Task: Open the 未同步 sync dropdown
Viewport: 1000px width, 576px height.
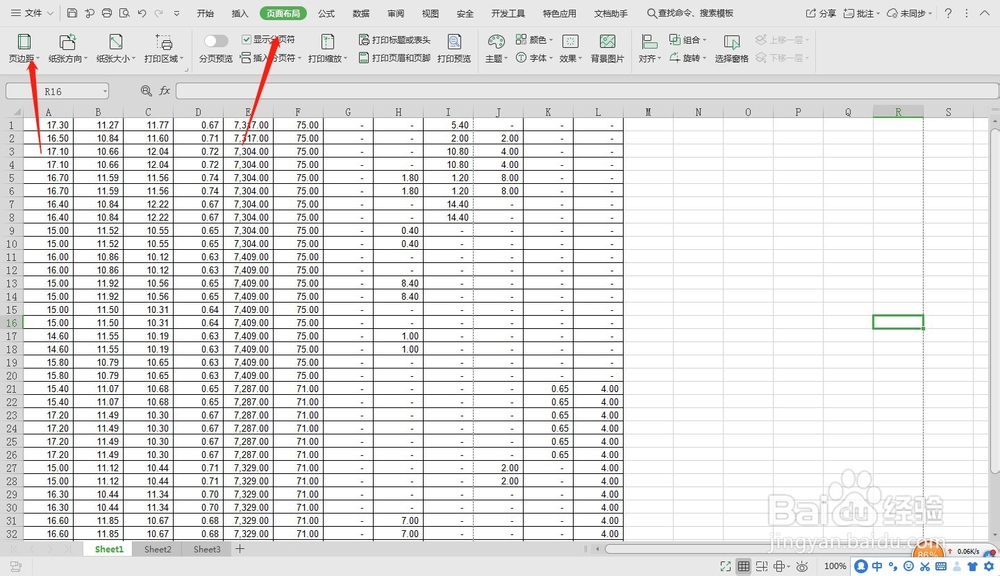Action: click(x=930, y=13)
